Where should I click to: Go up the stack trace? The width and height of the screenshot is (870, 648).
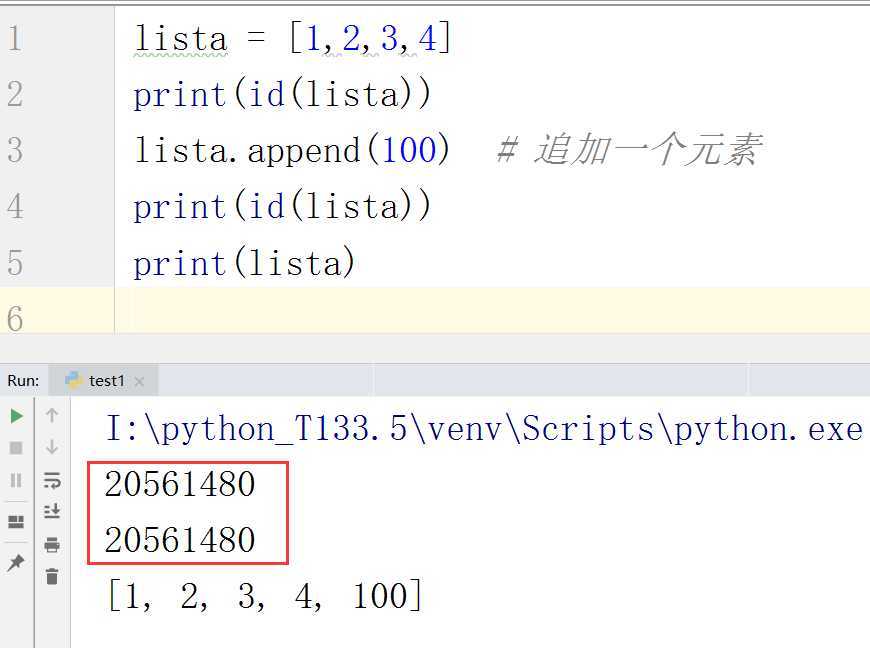(52, 415)
